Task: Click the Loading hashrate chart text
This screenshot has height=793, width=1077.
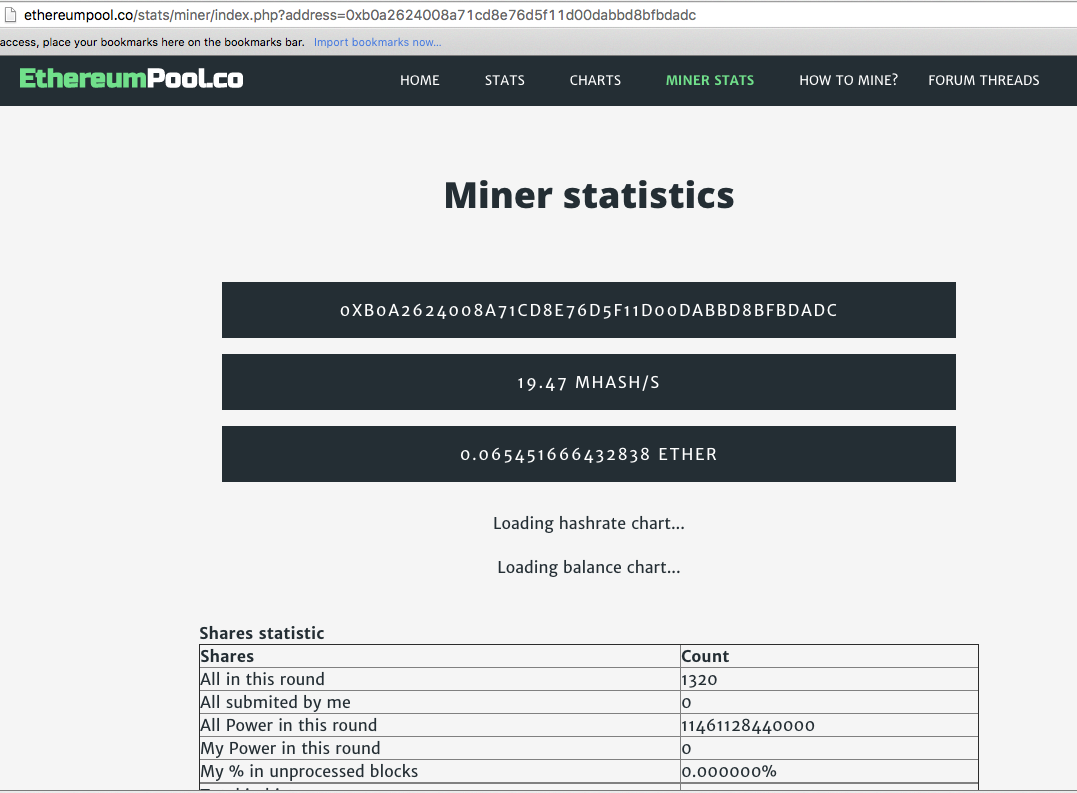Action: [589, 523]
